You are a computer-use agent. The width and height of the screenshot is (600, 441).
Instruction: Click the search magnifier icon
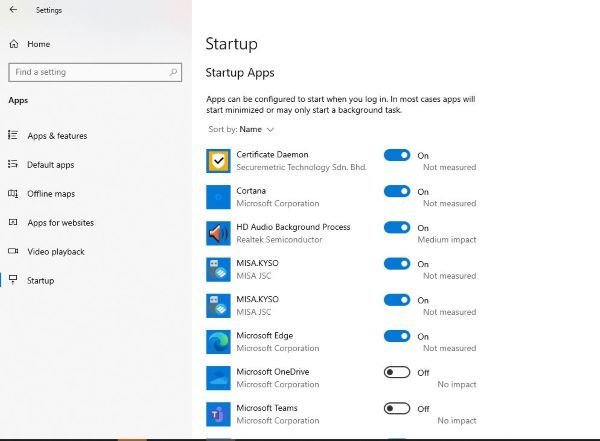(173, 72)
